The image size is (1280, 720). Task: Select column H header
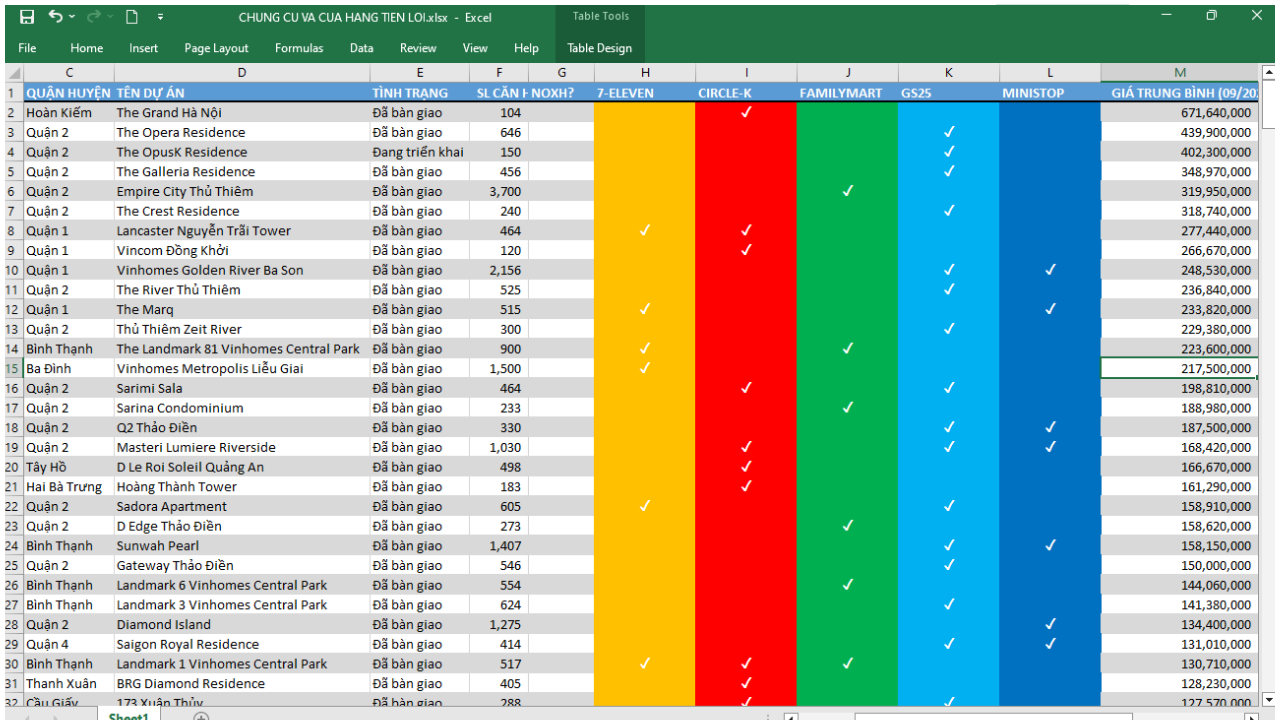pyautogui.click(x=645, y=72)
